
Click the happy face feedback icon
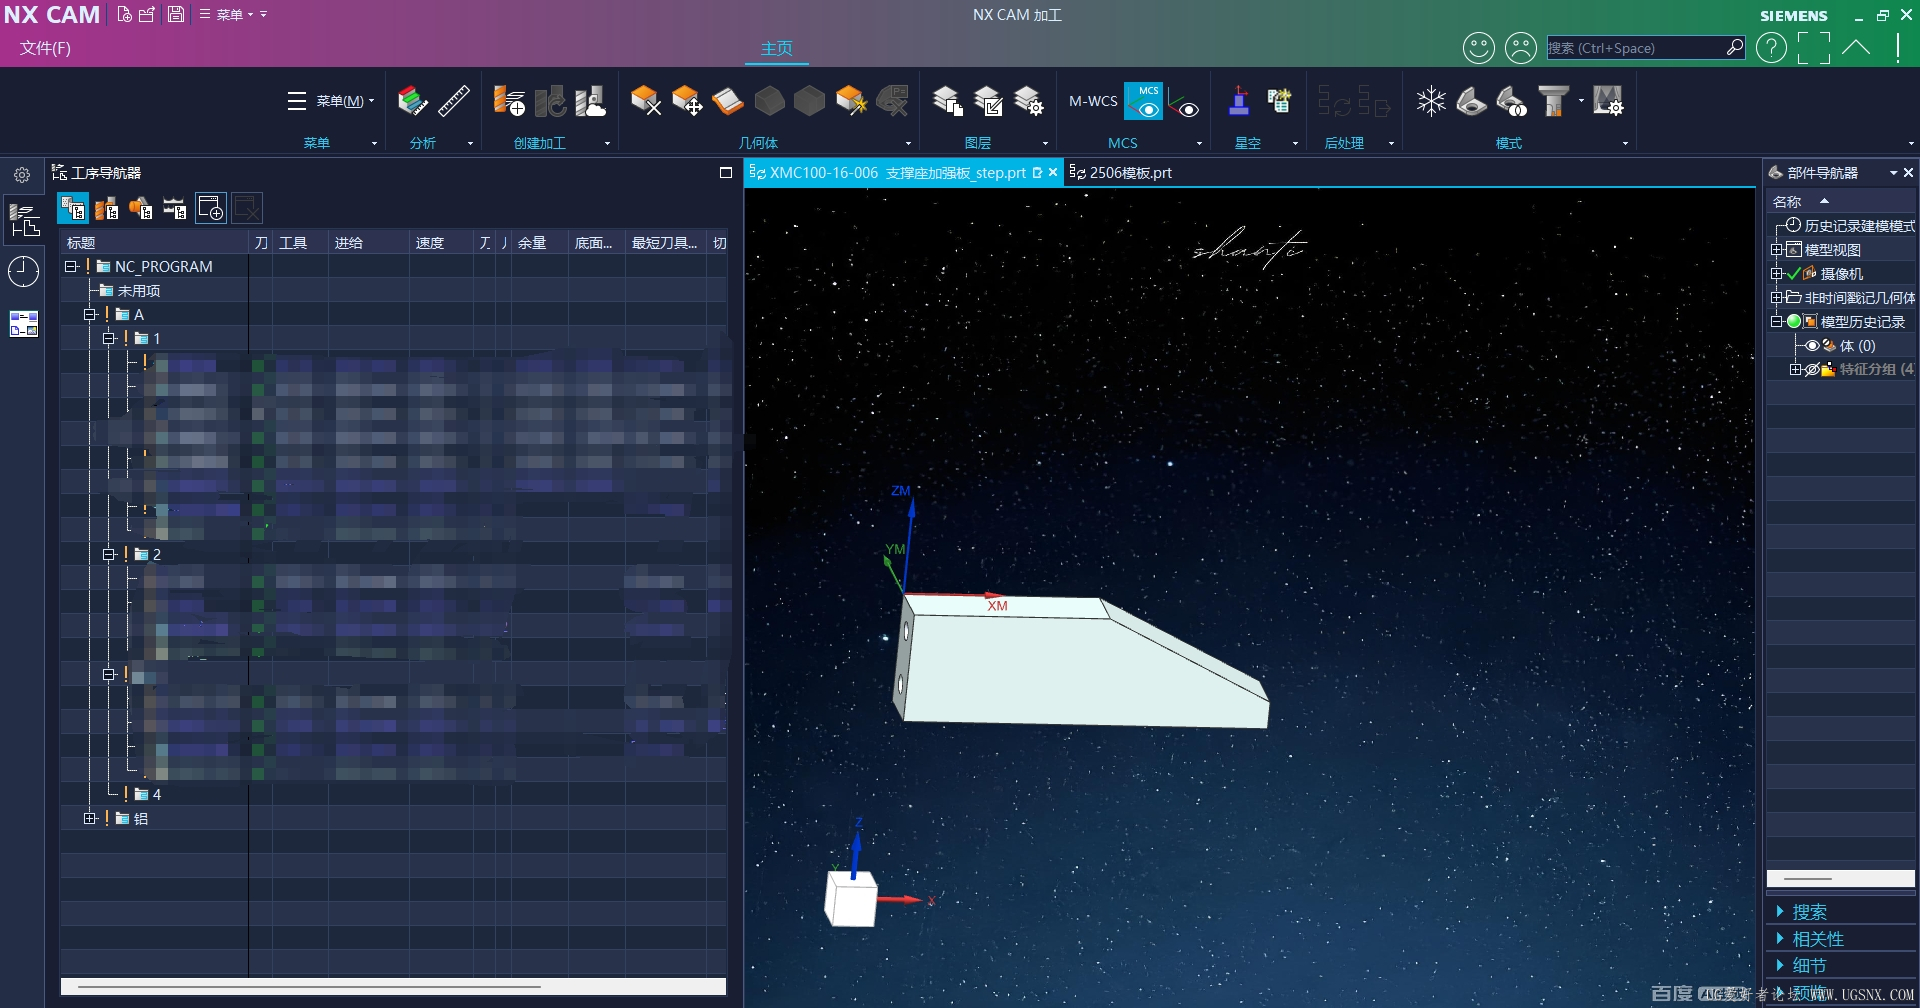coord(1478,48)
